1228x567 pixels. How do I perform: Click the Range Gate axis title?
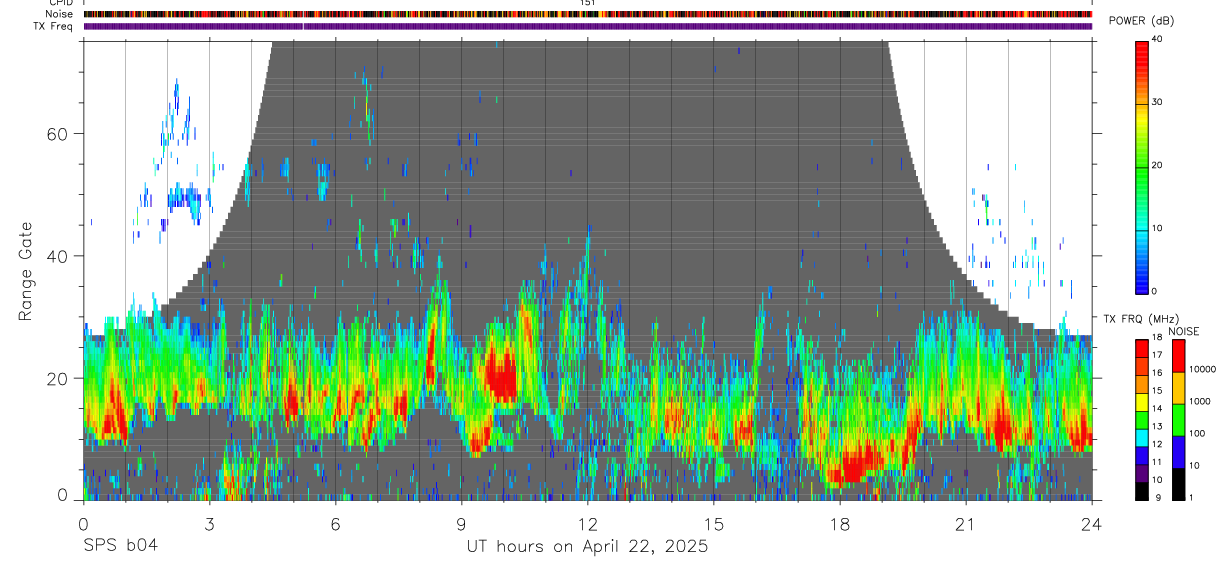[26, 270]
